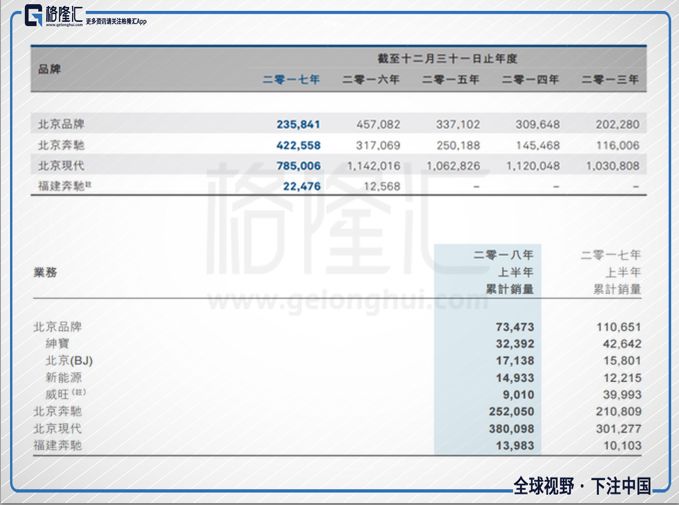Screen dimensions: 679x505
Task: Click the 北京現代 row label in lower table
Action: point(58,428)
